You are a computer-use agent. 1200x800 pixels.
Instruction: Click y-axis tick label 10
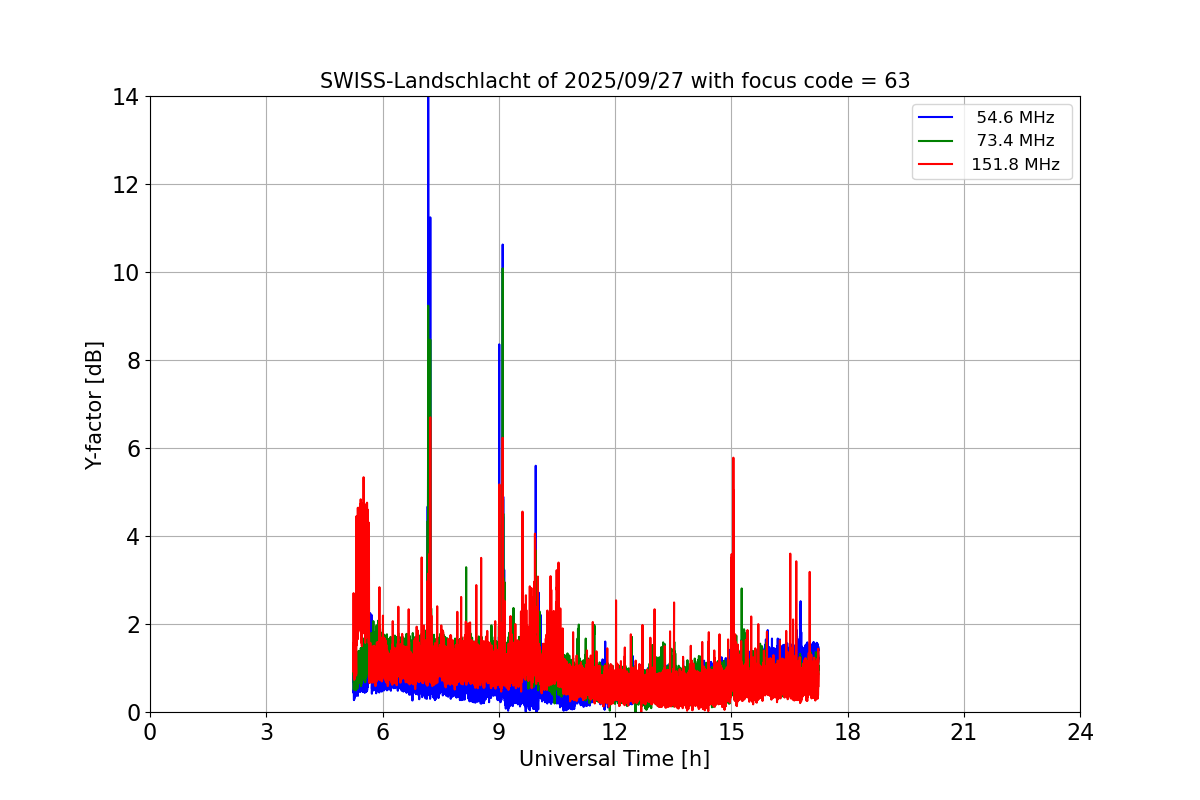[x=125, y=273]
